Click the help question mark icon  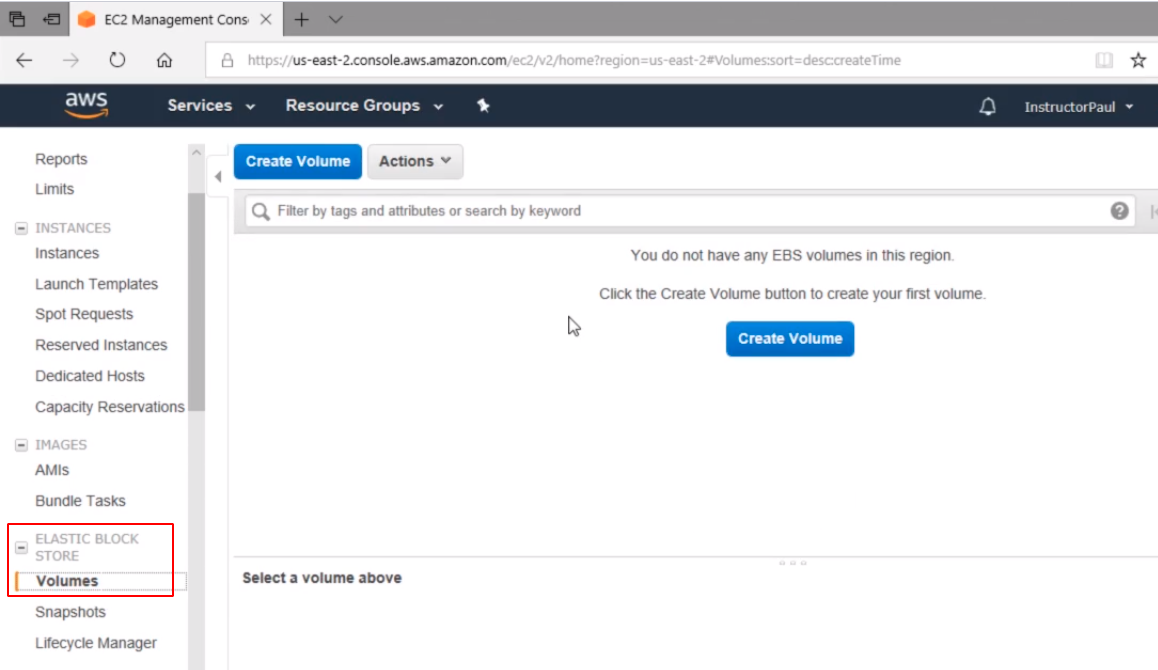pyautogui.click(x=1119, y=211)
